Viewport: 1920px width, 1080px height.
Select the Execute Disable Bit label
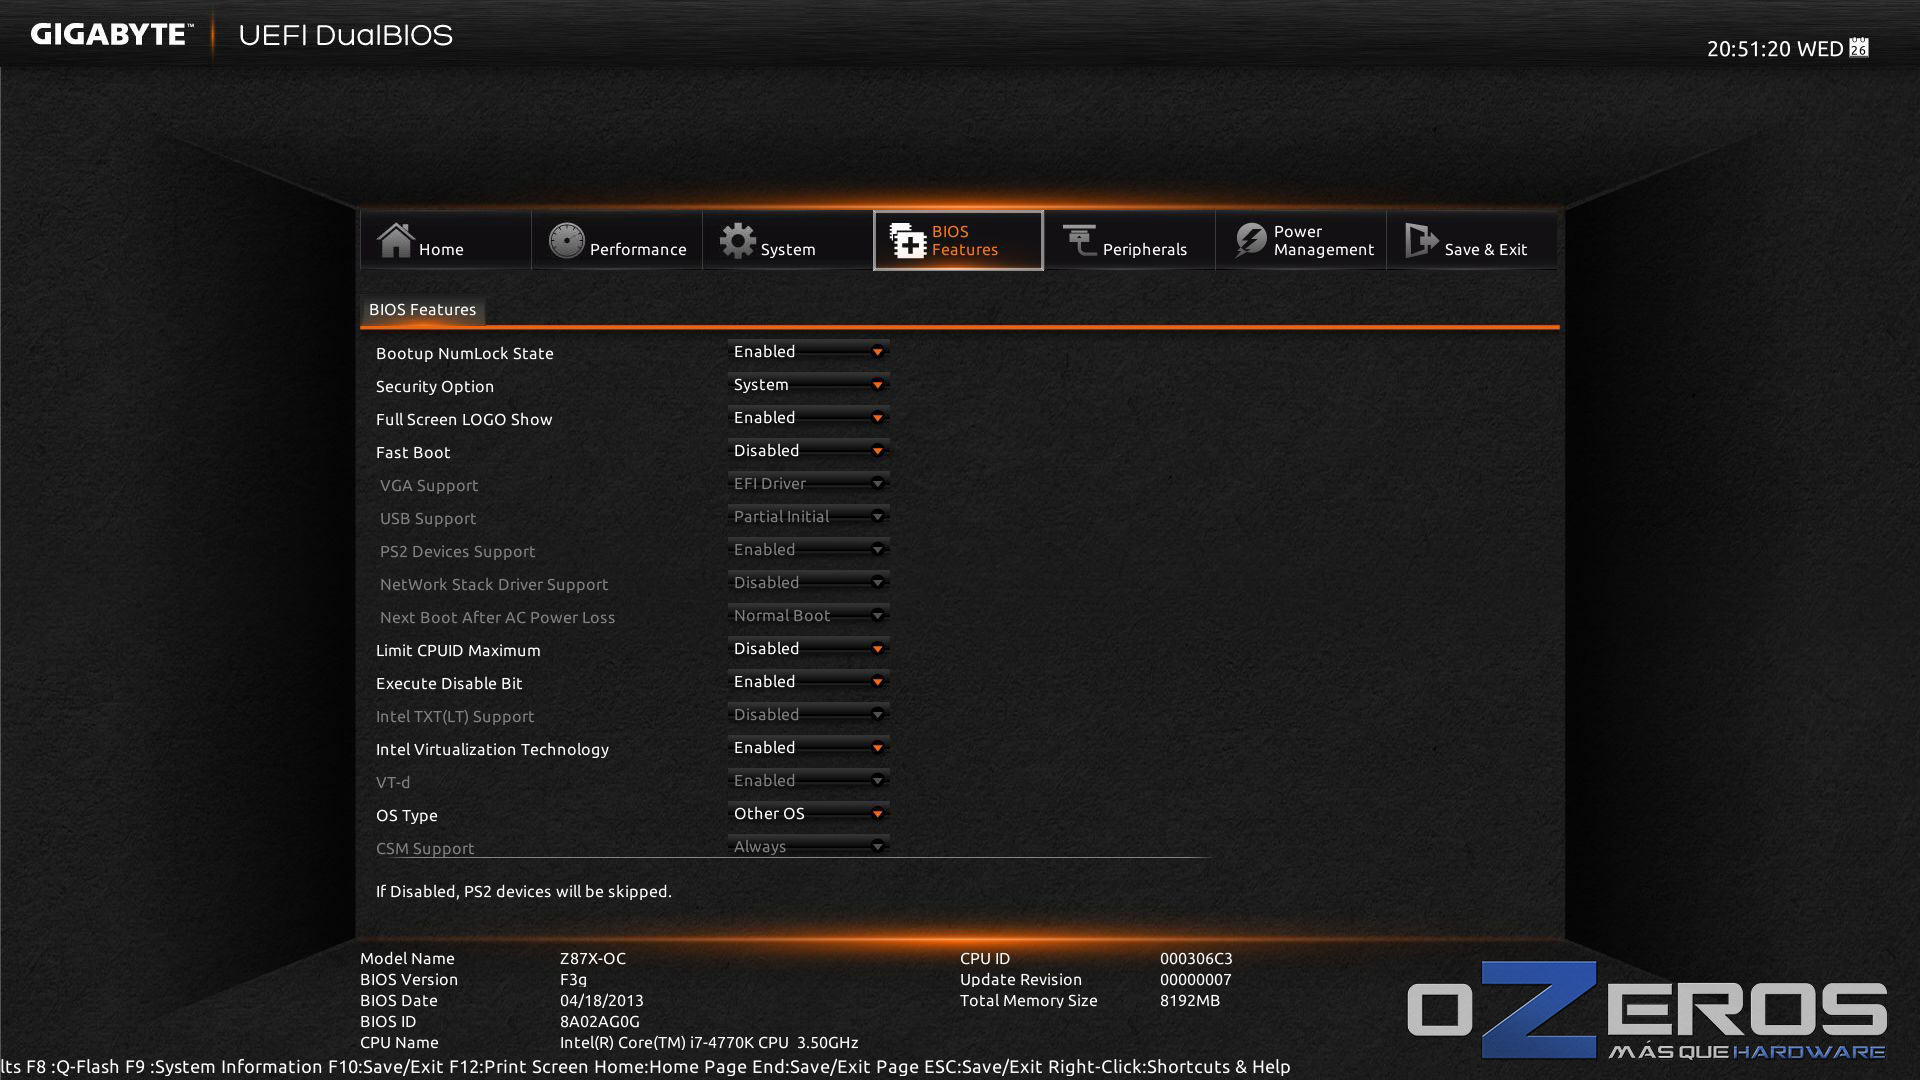(449, 683)
